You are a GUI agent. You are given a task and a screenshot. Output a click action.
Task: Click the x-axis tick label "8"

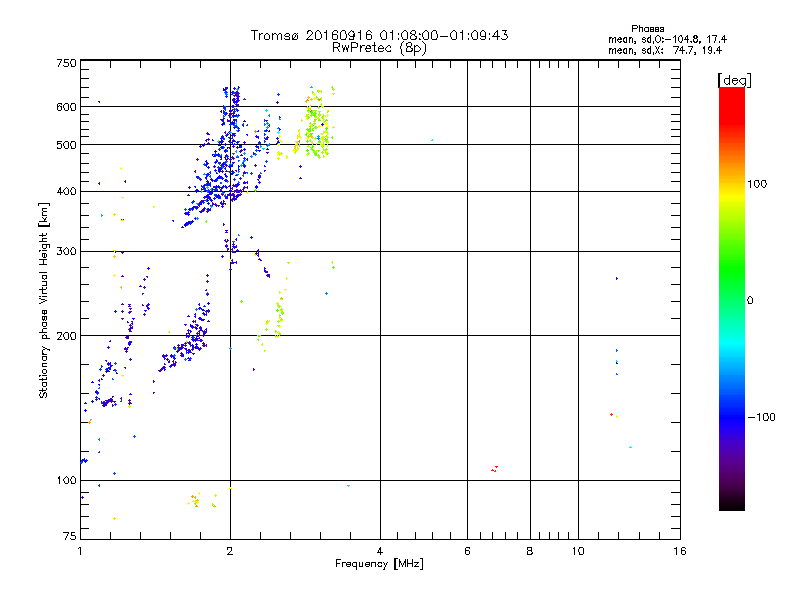(530, 551)
